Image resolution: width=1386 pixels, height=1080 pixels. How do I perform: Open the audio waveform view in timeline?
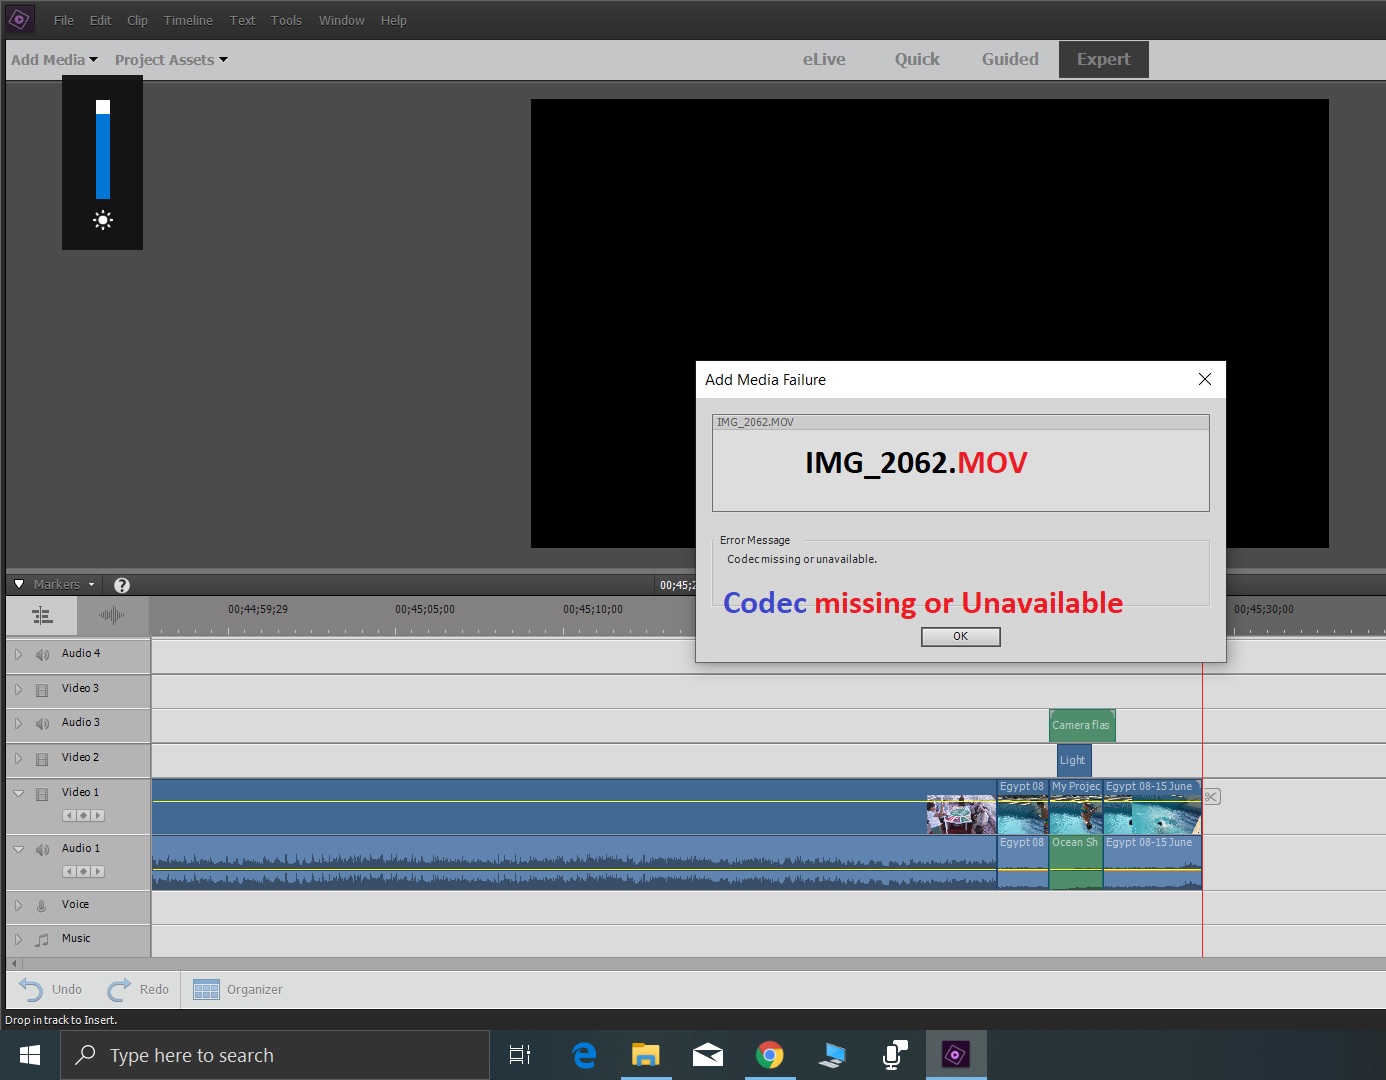(x=111, y=615)
